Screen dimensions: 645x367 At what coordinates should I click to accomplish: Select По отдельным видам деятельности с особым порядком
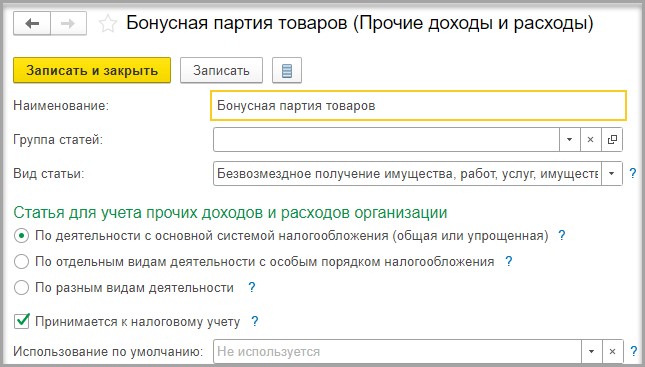tap(21, 262)
